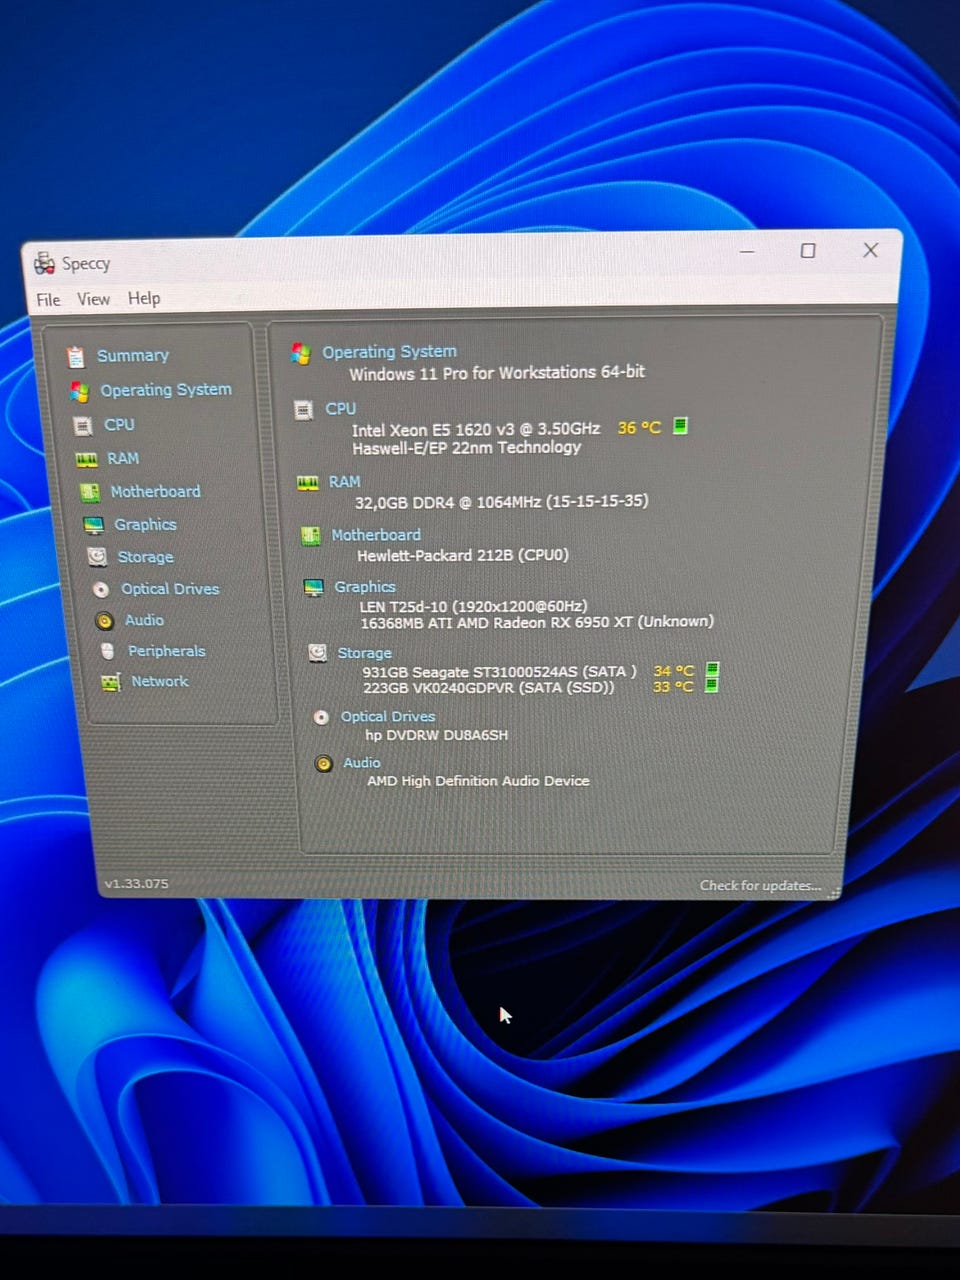Screen dimensions: 960x1280
Task: Click the Motherboard icon in sidebar
Action: point(90,492)
